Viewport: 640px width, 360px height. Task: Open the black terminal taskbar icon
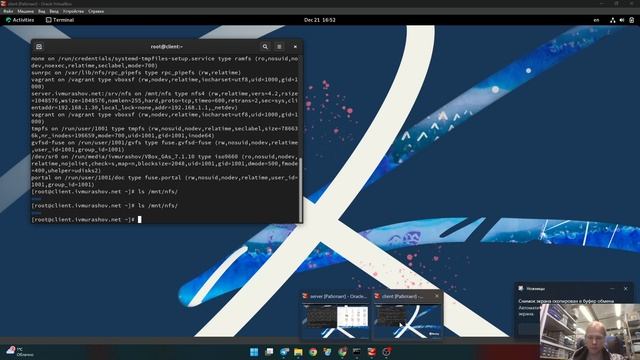point(357,352)
